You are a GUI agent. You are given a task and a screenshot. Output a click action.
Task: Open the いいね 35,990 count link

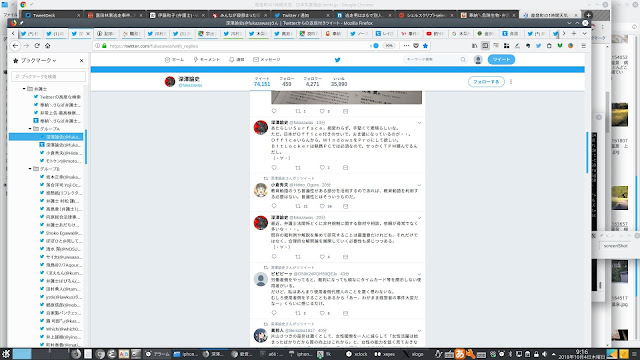coord(339,82)
